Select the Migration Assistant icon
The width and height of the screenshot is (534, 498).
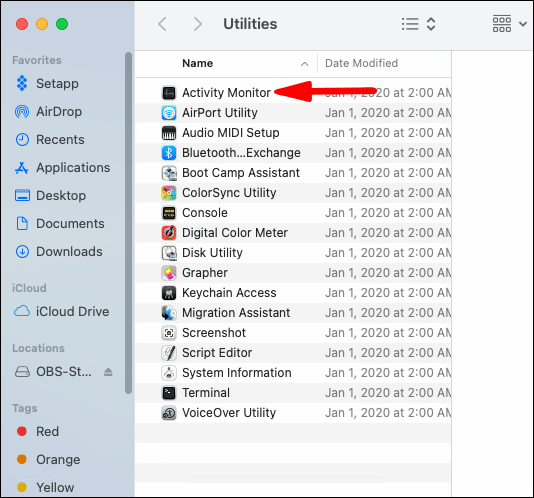169,313
